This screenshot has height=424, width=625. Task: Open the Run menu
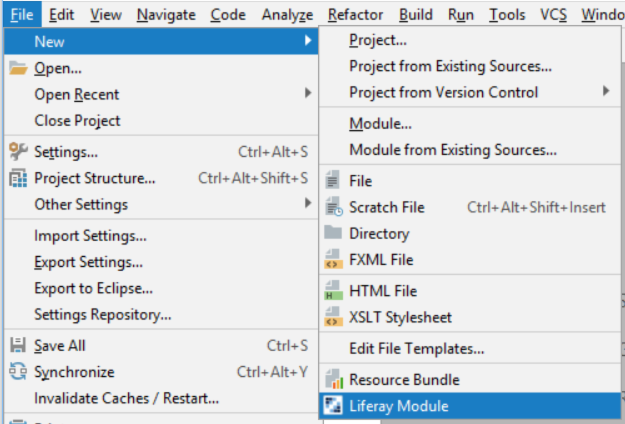pyautogui.click(x=461, y=15)
